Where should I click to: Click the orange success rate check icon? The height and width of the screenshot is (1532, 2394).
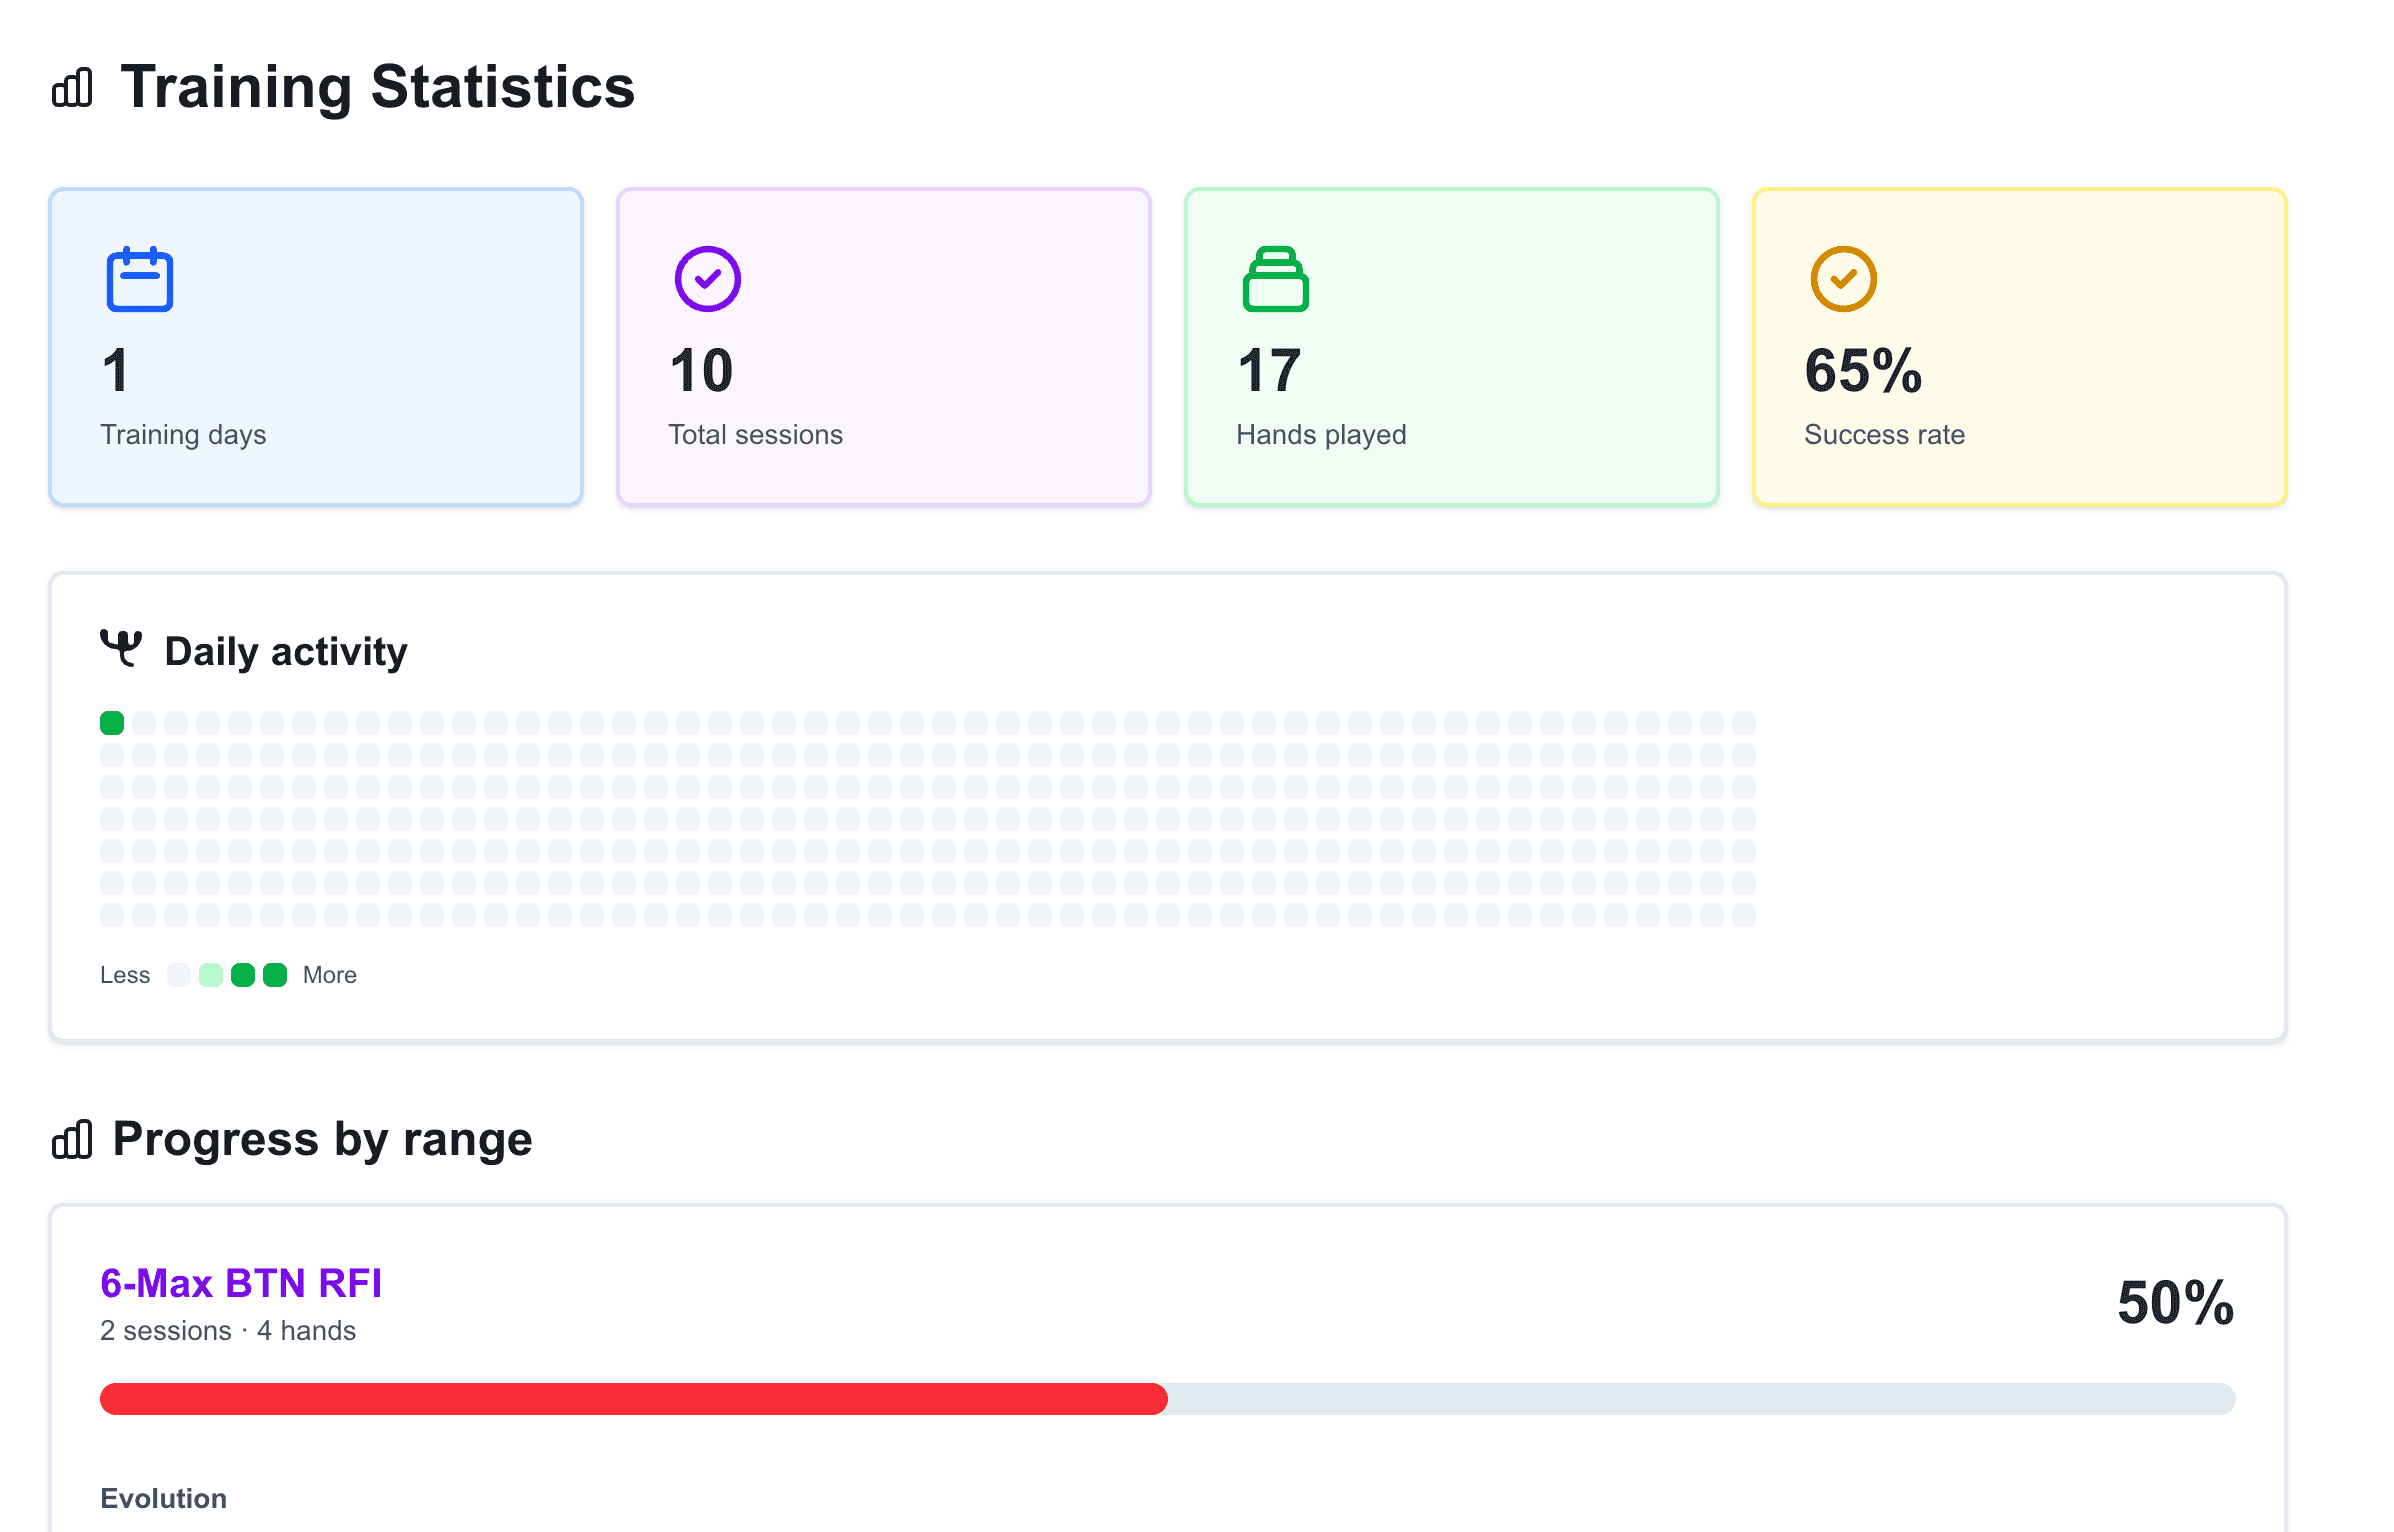pyautogui.click(x=1843, y=279)
